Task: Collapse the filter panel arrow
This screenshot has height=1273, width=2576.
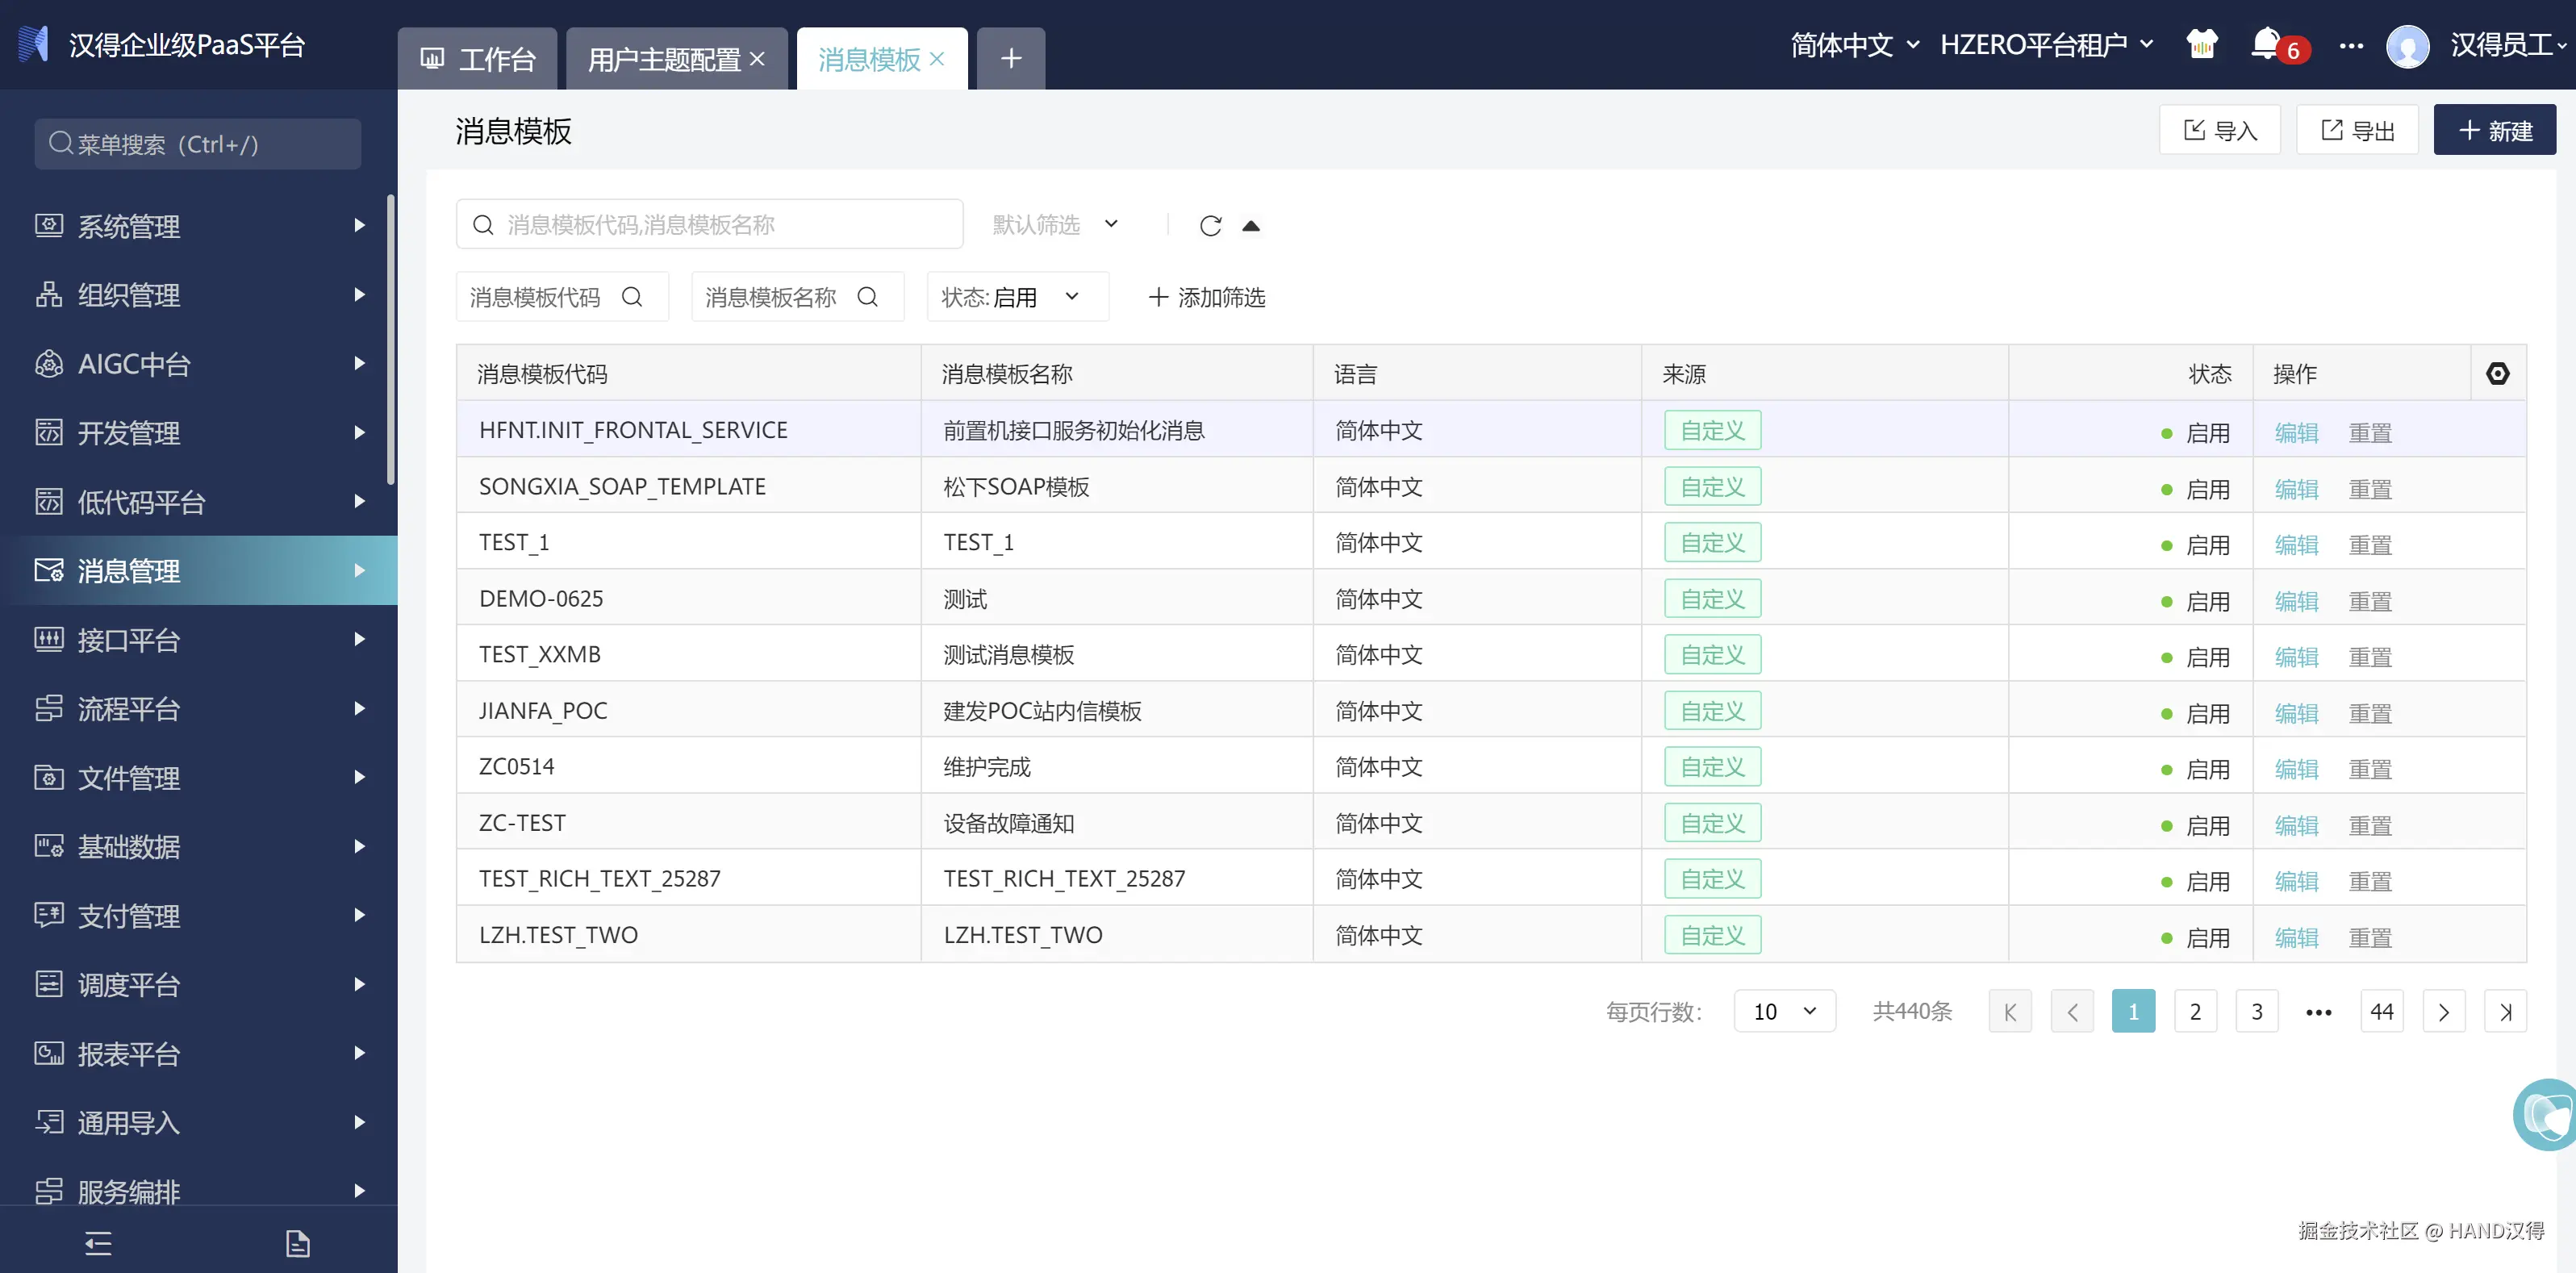Action: click(x=1251, y=226)
